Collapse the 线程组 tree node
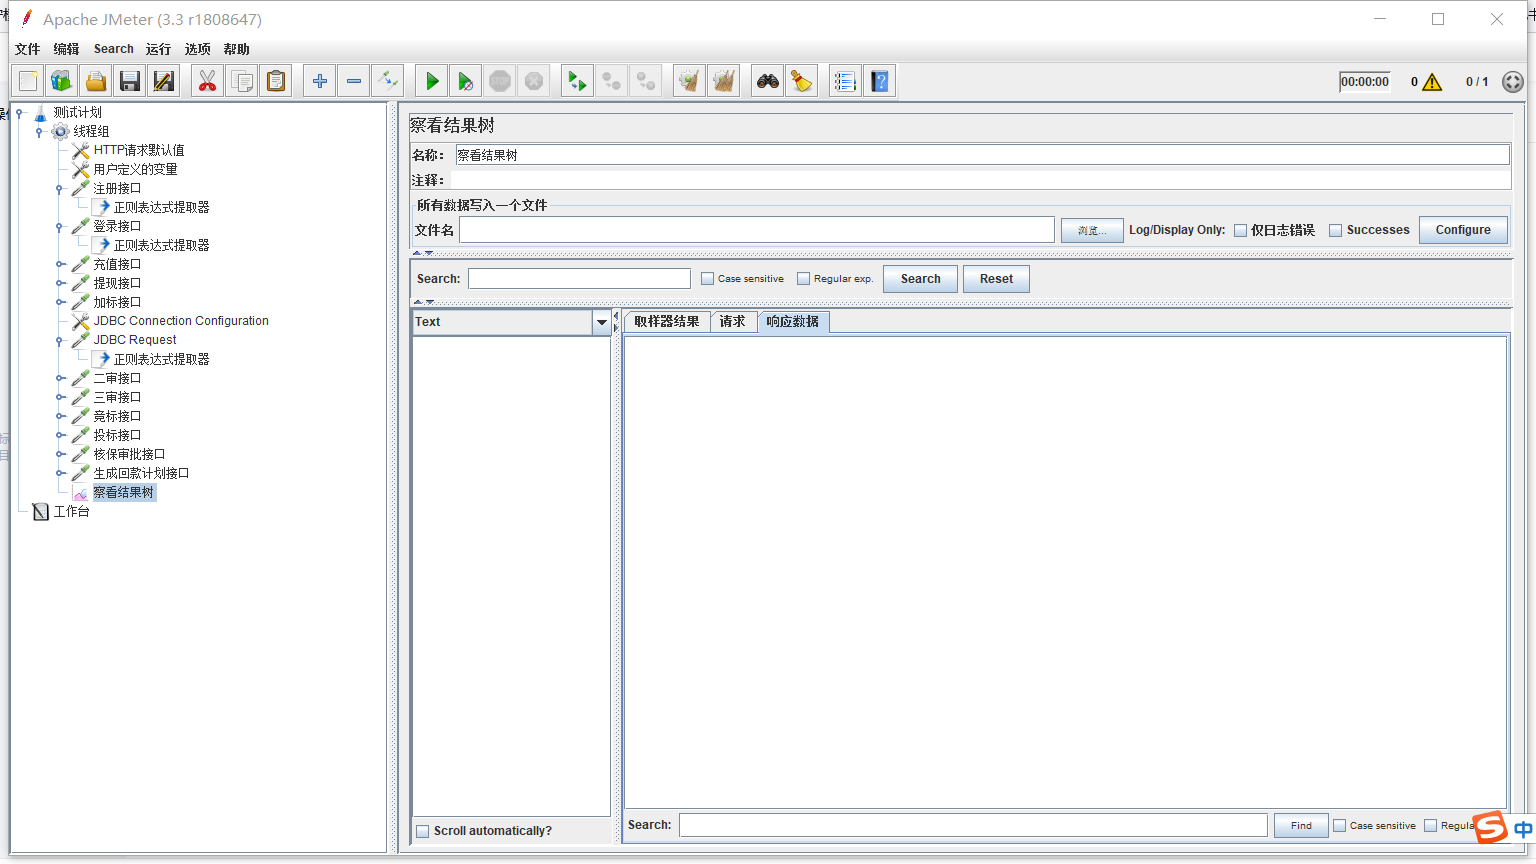Image resolution: width=1536 pixels, height=864 pixels. [39, 132]
